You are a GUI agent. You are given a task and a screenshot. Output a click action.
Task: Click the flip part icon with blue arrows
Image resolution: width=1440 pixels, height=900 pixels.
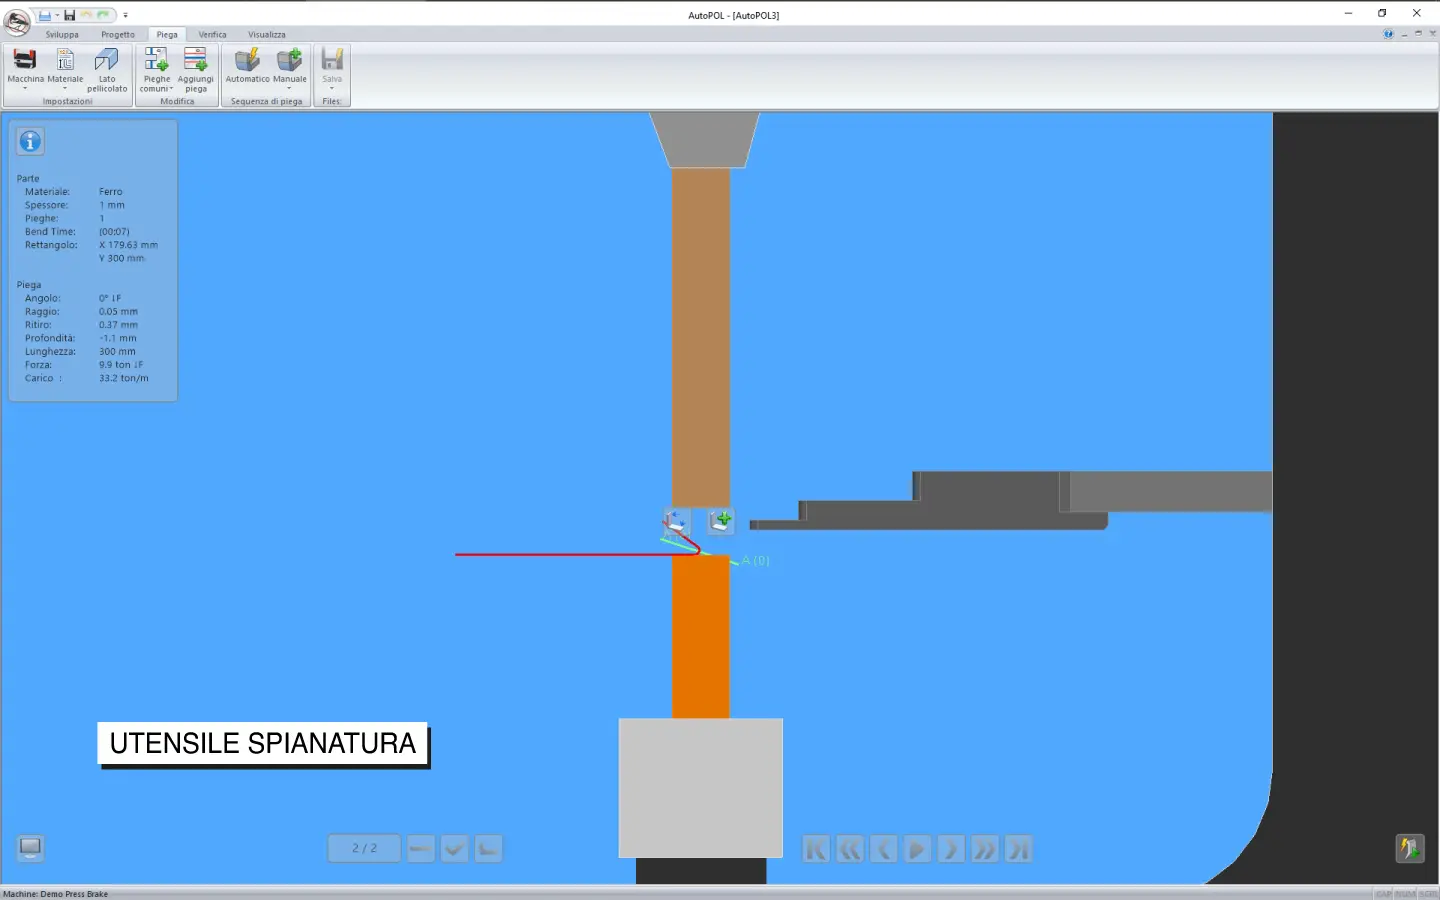pyautogui.click(x=676, y=521)
